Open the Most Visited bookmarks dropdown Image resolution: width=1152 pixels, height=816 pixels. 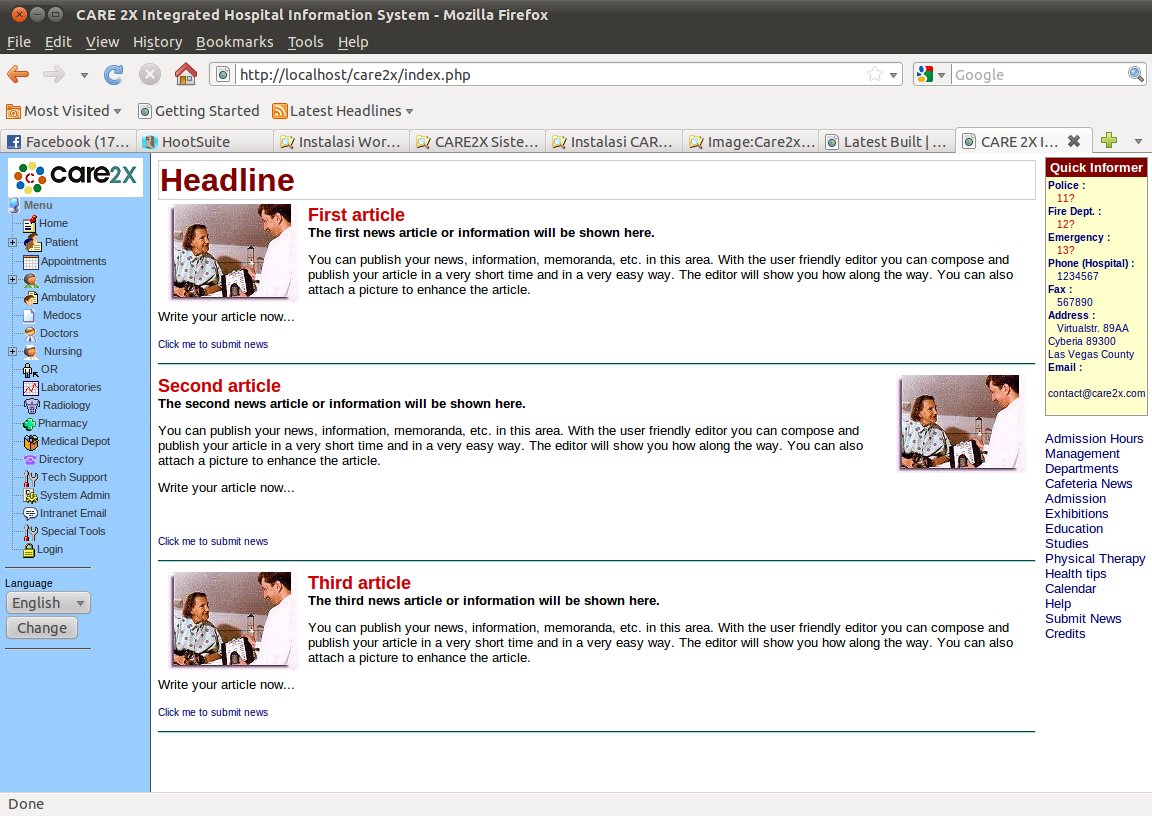[x=64, y=111]
